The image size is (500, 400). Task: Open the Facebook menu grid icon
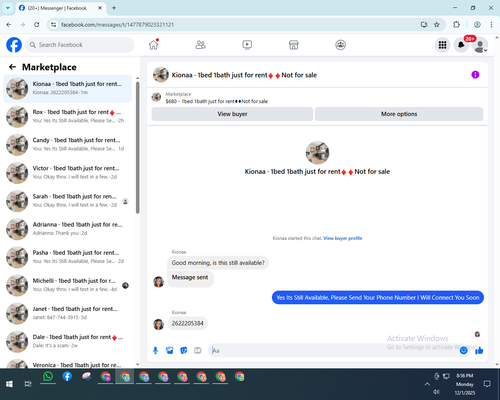coord(442,45)
